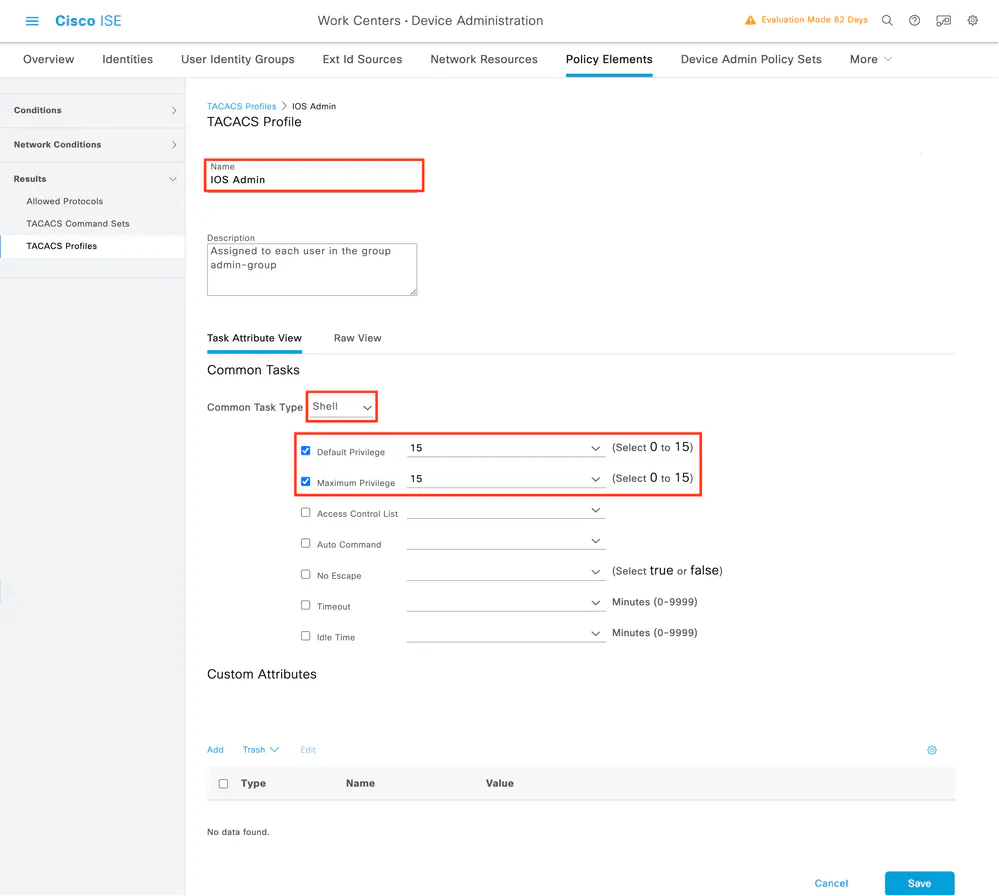Viewport: 999px width, 896px height.
Task: Open the help question mark icon
Action: 914,20
